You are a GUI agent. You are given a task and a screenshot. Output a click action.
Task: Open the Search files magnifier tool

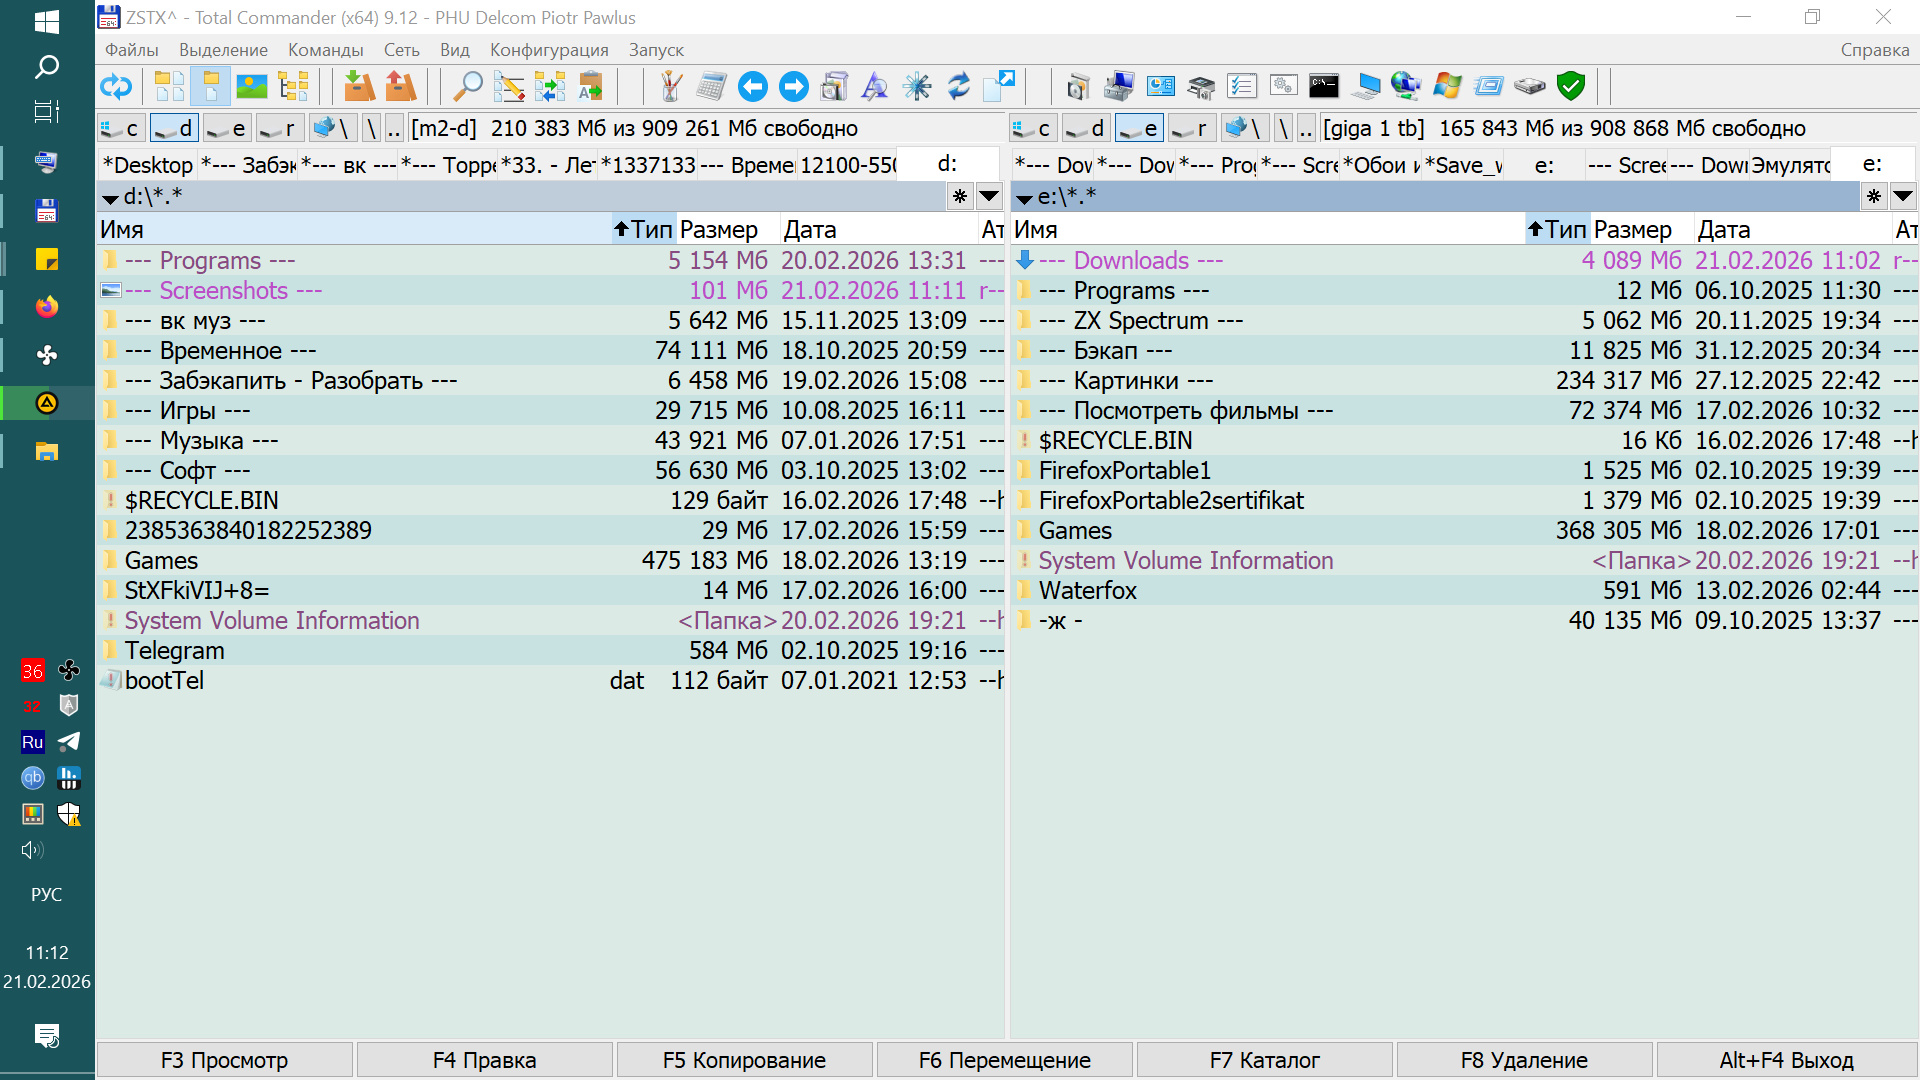[x=467, y=87]
